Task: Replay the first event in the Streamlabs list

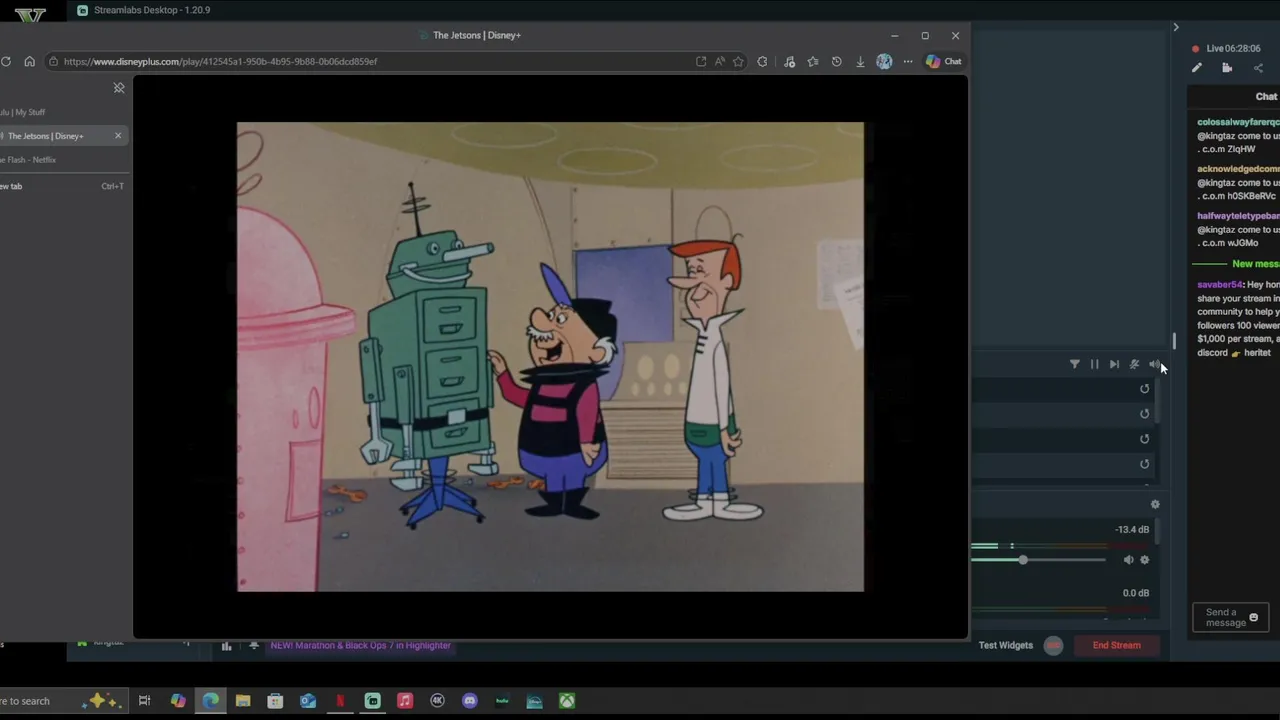Action: tap(1145, 389)
